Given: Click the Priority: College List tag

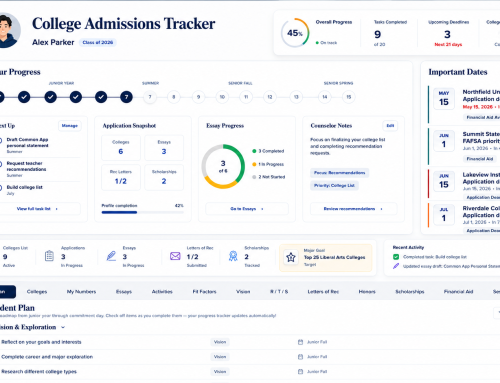Looking at the screenshot, I should coord(334,185).
